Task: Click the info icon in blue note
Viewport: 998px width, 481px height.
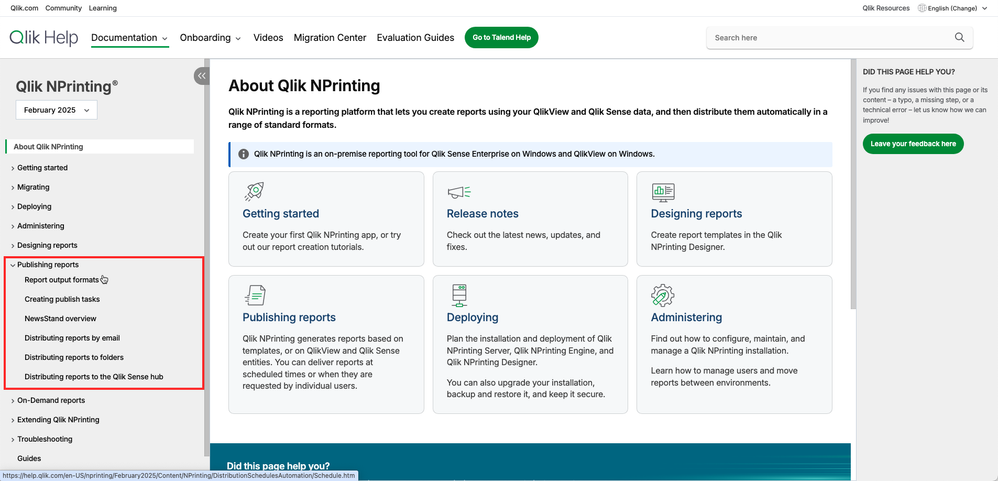Action: [x=243, y=154]
